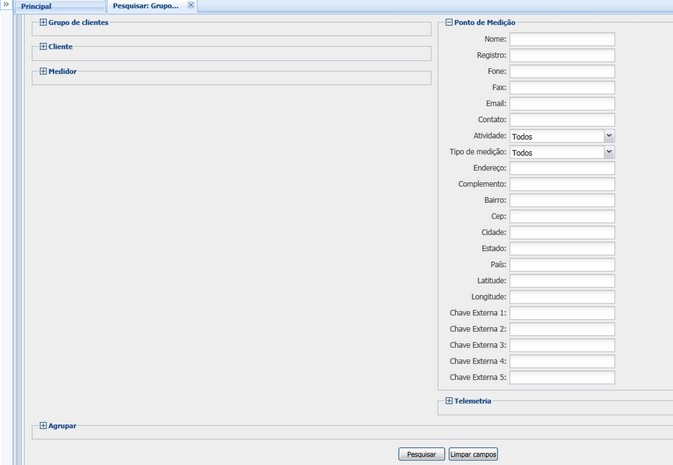Open the Tipo de medição dropdown

tap(608, 152)
